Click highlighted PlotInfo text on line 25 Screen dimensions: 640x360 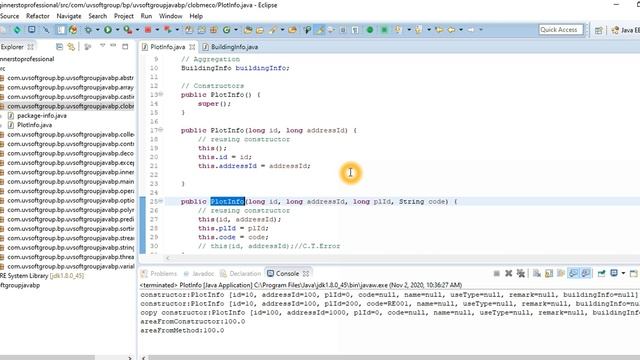(x=227, y=201)
